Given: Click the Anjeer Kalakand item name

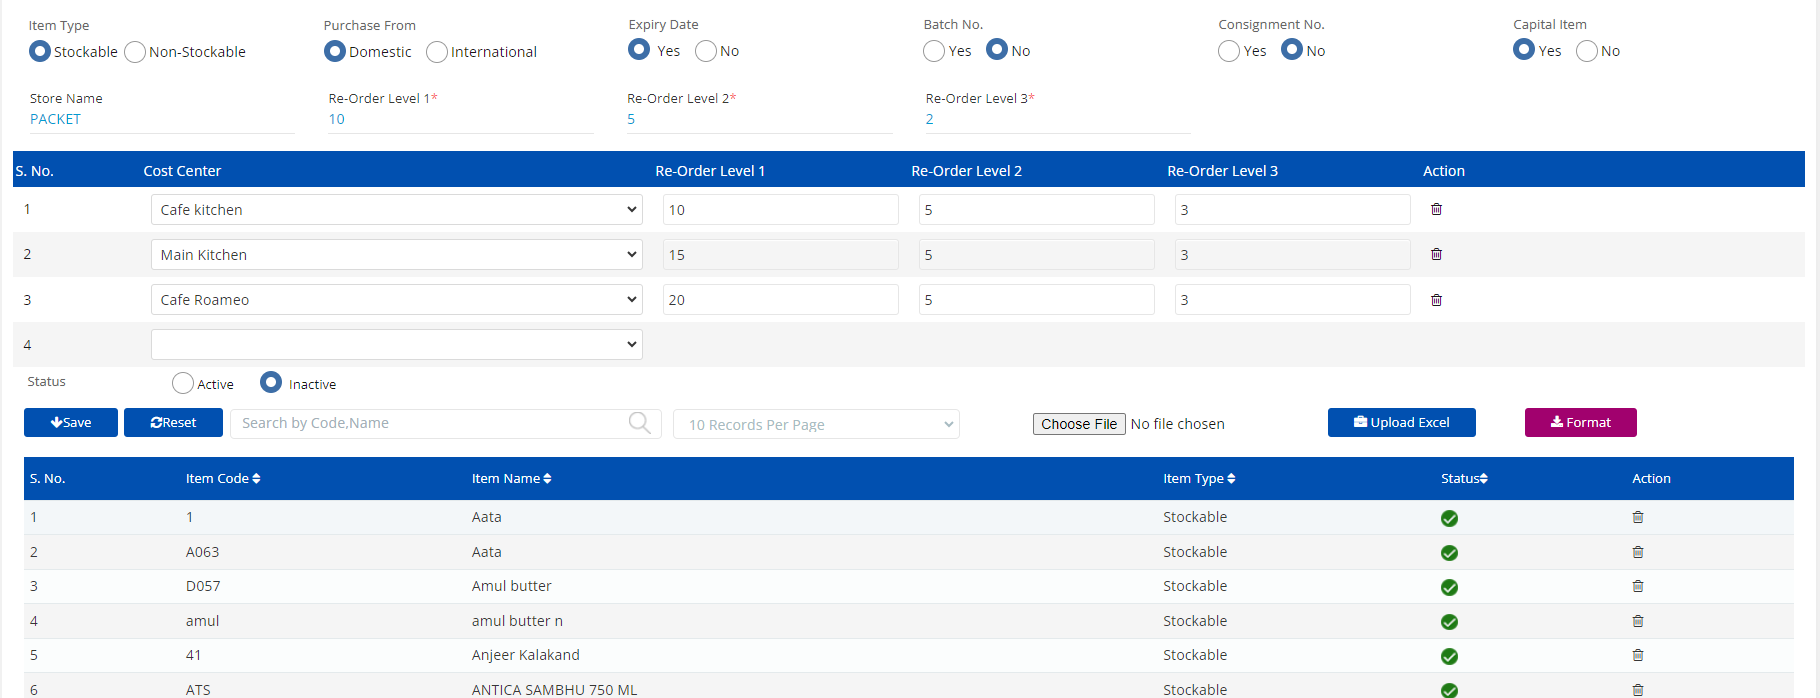Looking at the screenshot, I should 526,655.
